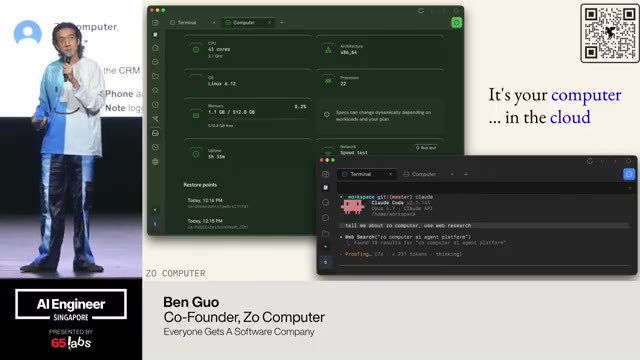Click the pink Claude Code mascot in terminal
Image resolution: width=640 pixels, height=360 pixels.
[x=353, y=207]
